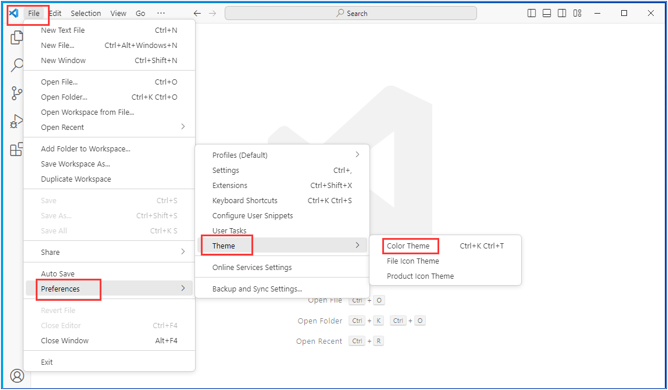Go forward with the right arrow
Image resolution: width=668 pixels, height=390 pixels.
click(x=213, y=13)
